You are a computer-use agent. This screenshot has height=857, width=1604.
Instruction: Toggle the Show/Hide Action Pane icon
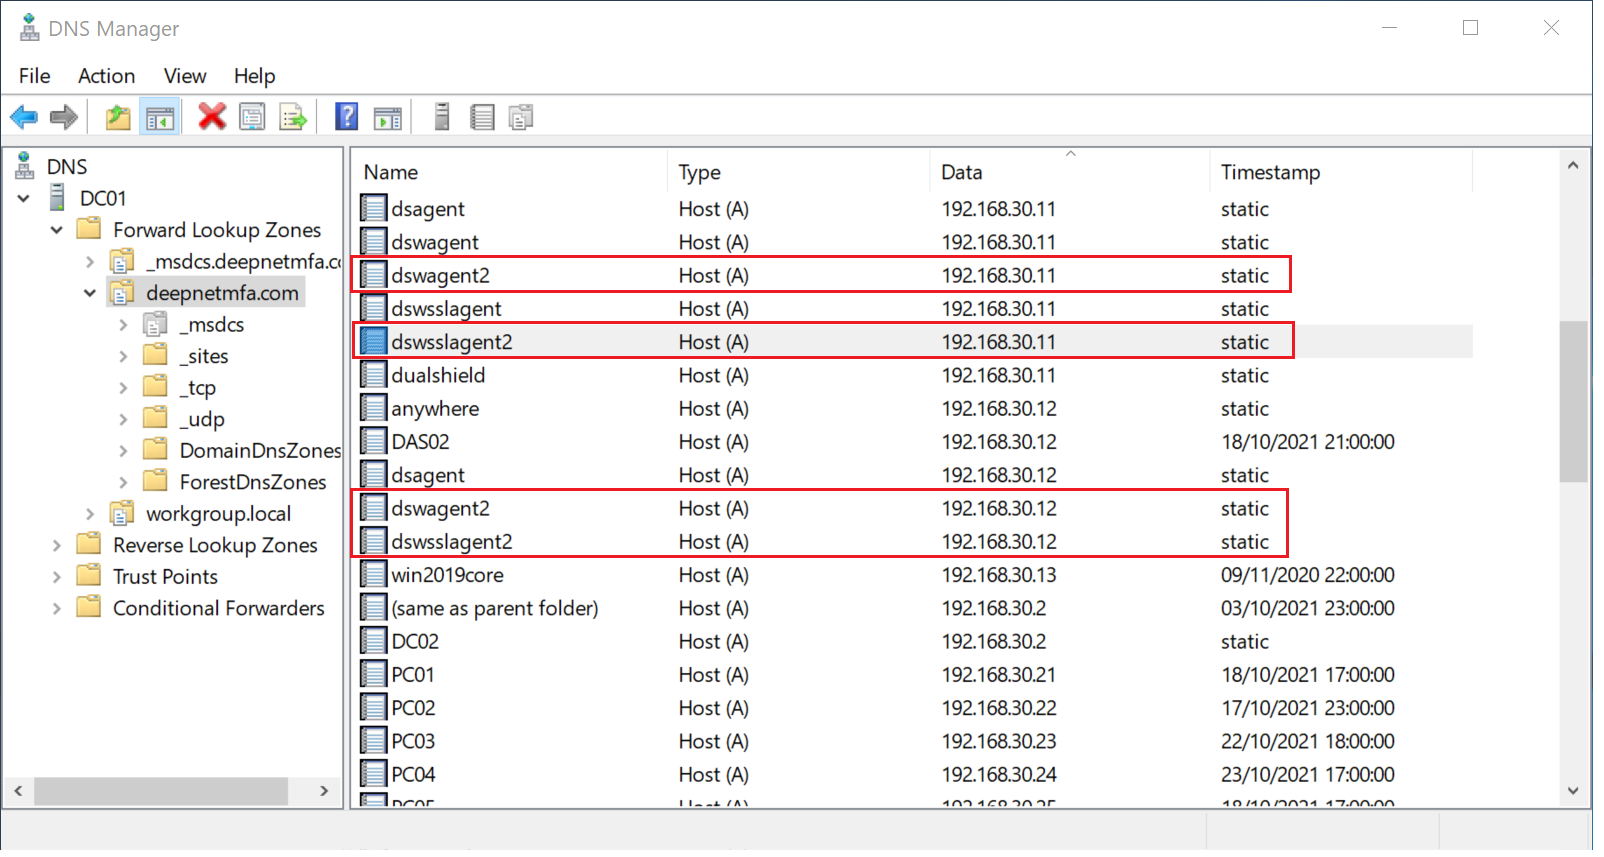pyautogui.click(x=388, y=118)
